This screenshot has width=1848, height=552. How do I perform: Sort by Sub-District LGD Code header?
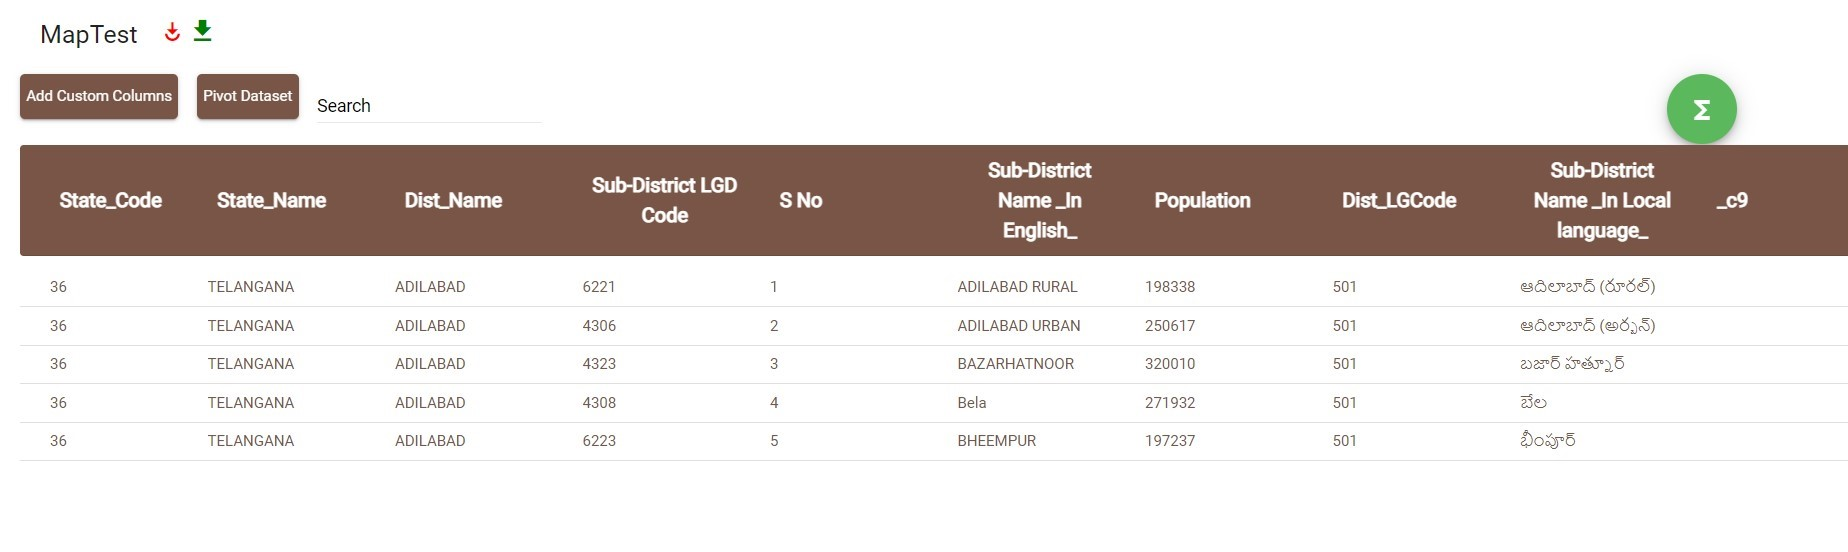664,200
